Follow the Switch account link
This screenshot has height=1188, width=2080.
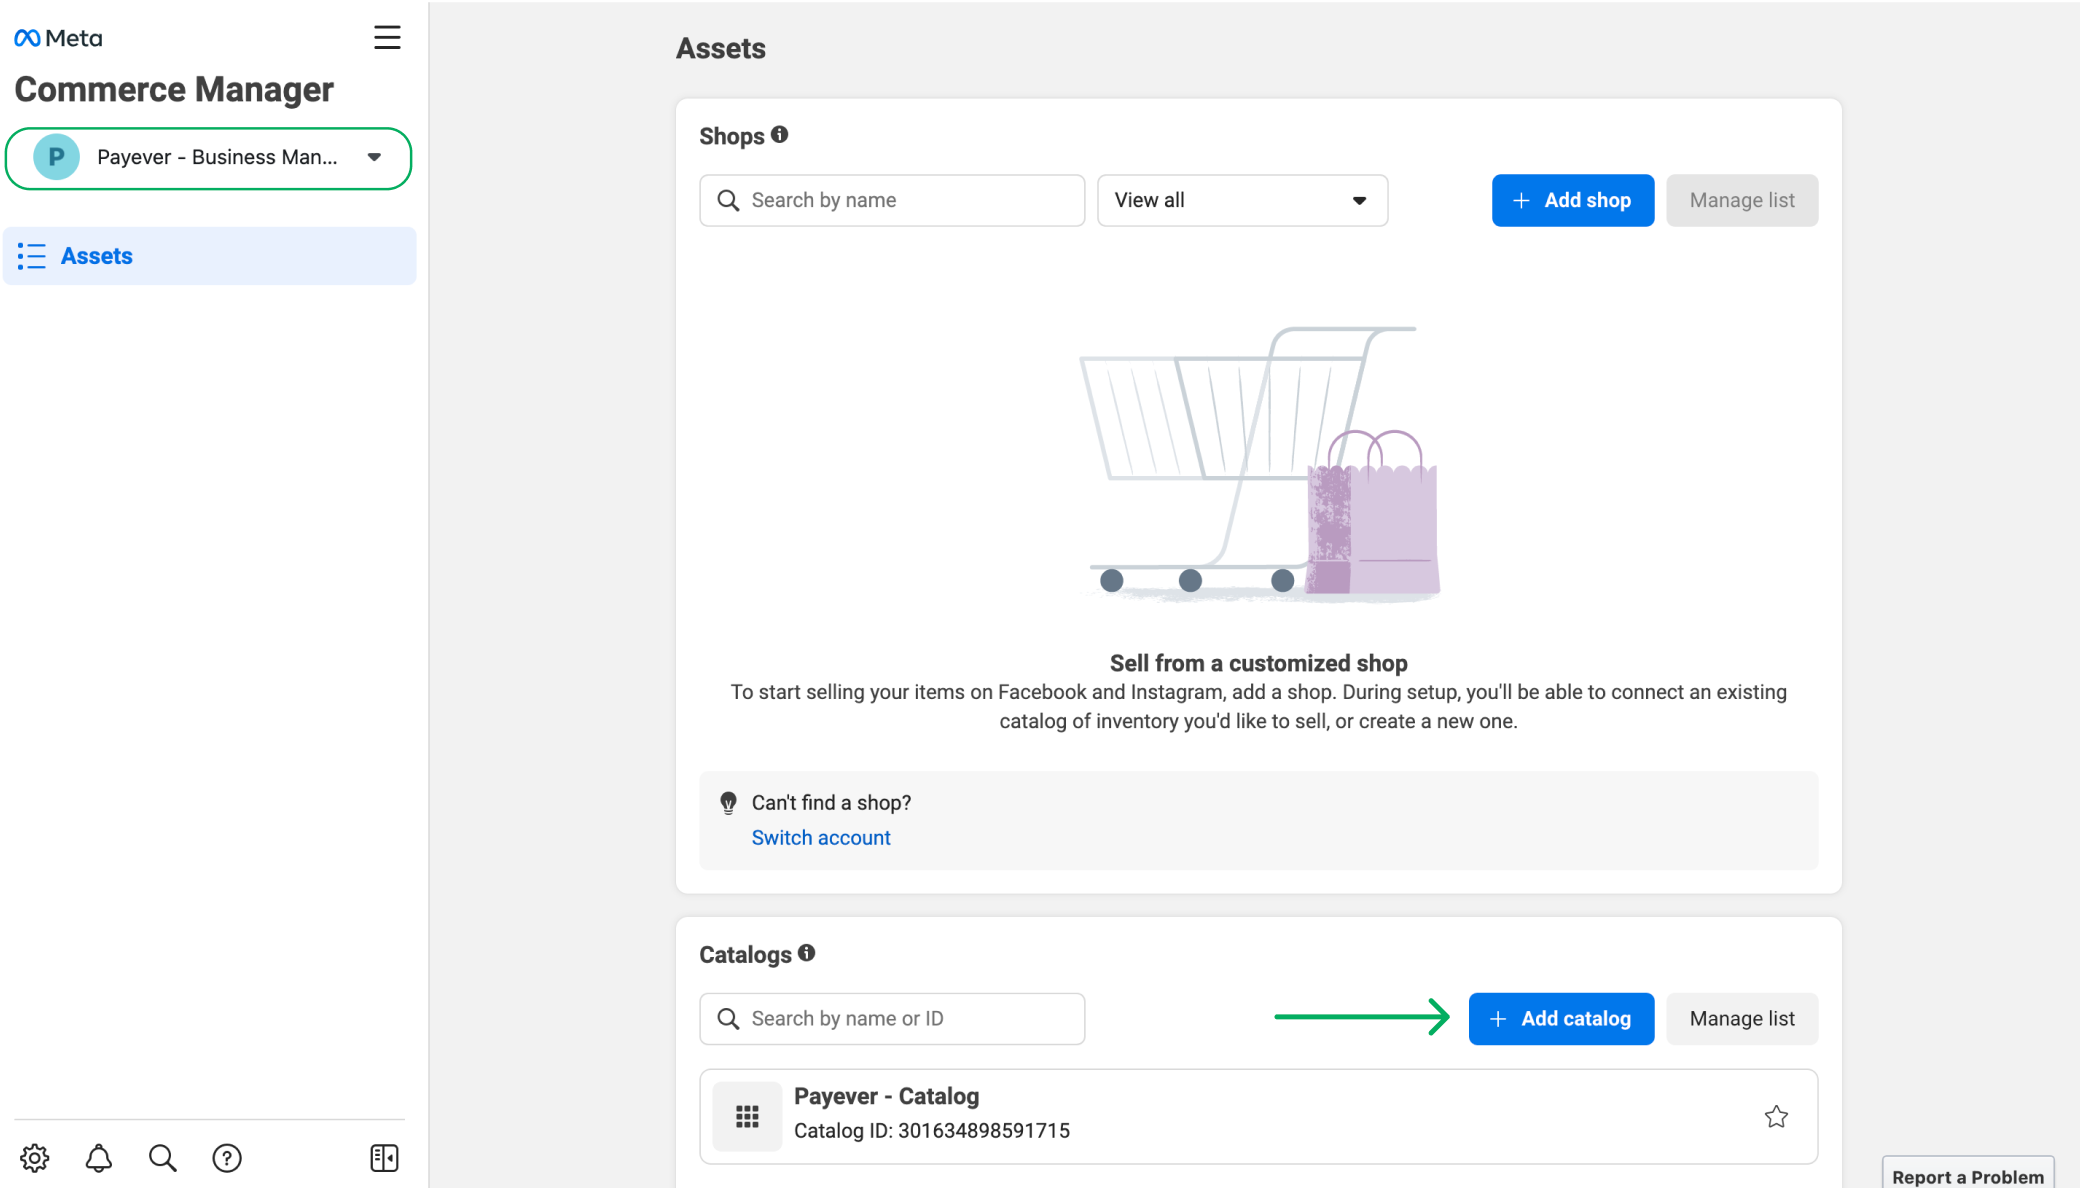coord(821,838)
